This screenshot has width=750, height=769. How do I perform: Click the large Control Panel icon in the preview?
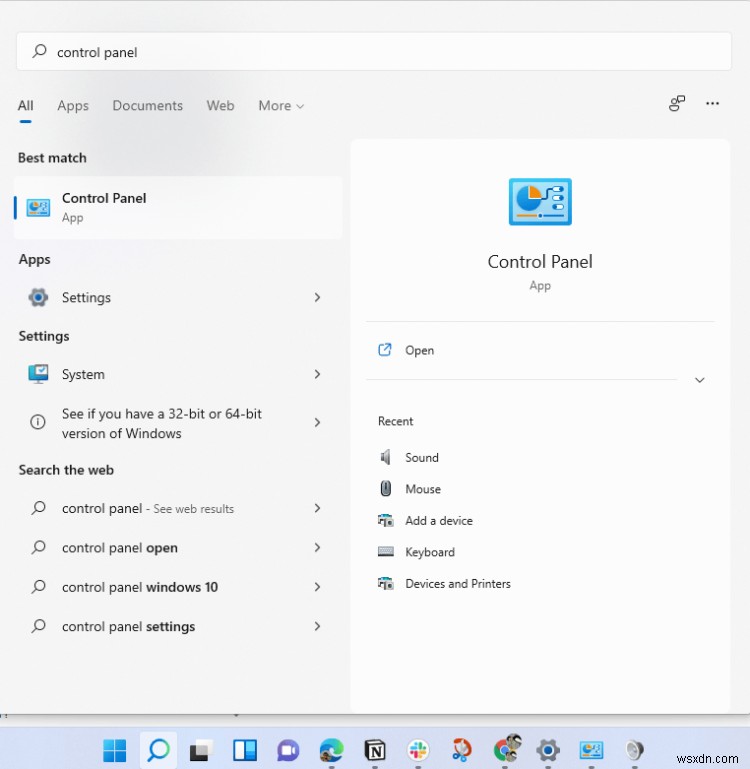coord(540,202)
